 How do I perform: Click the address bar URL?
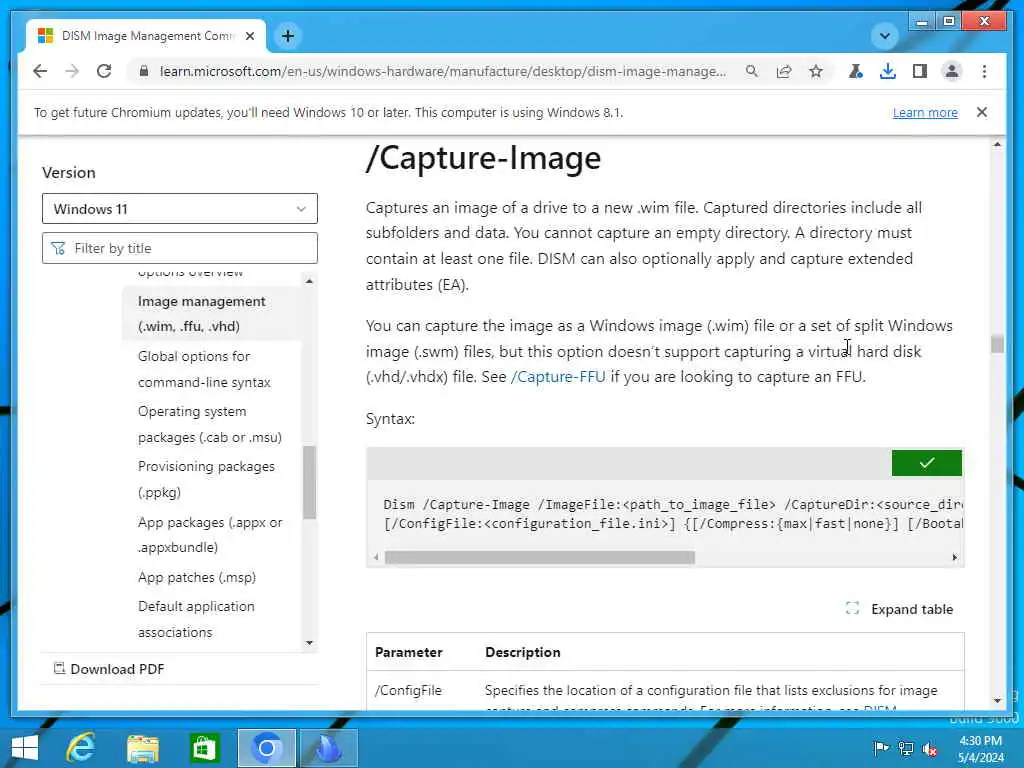click(x=443, y=71)
